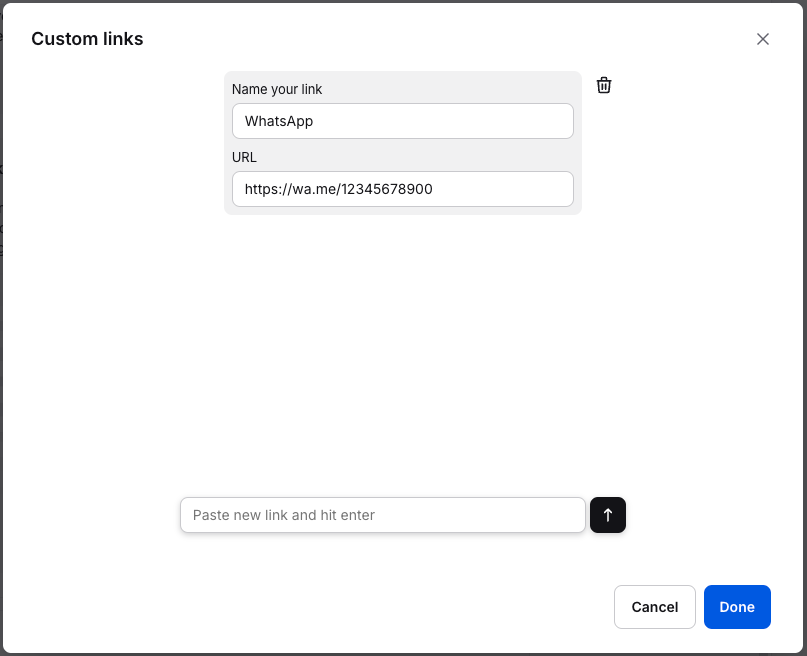
Task: Click the 'Name your link' label
Action: [x=277, y=89]
